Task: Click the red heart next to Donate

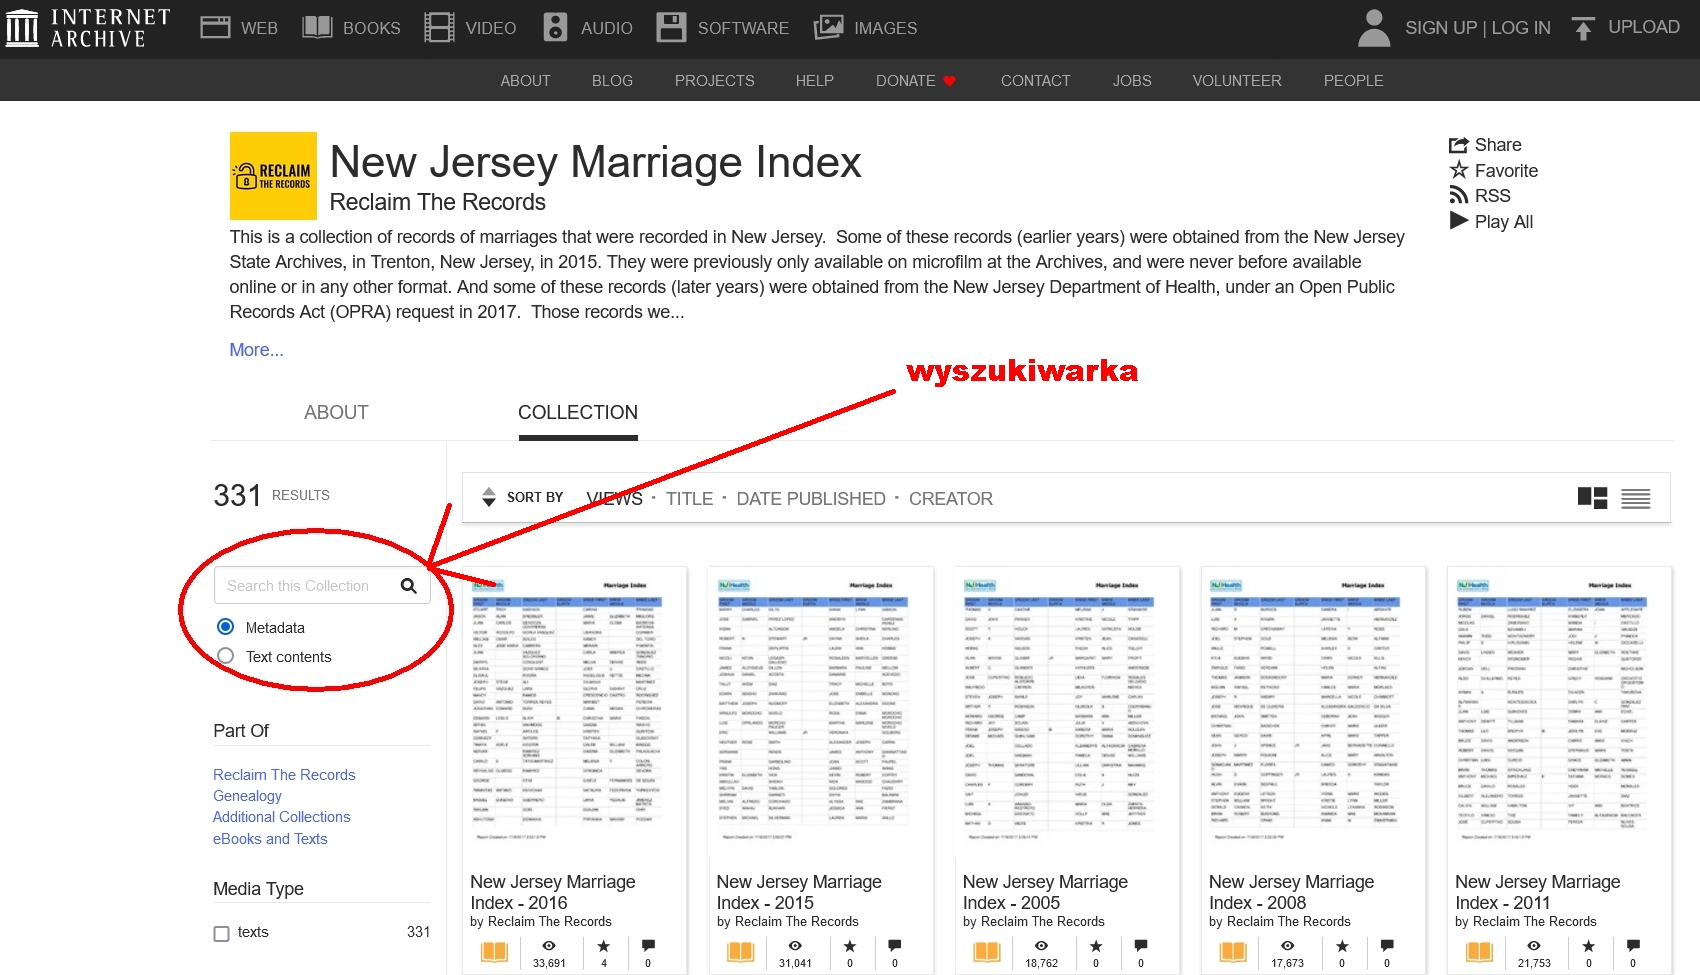Action: (x=950, y=81)
